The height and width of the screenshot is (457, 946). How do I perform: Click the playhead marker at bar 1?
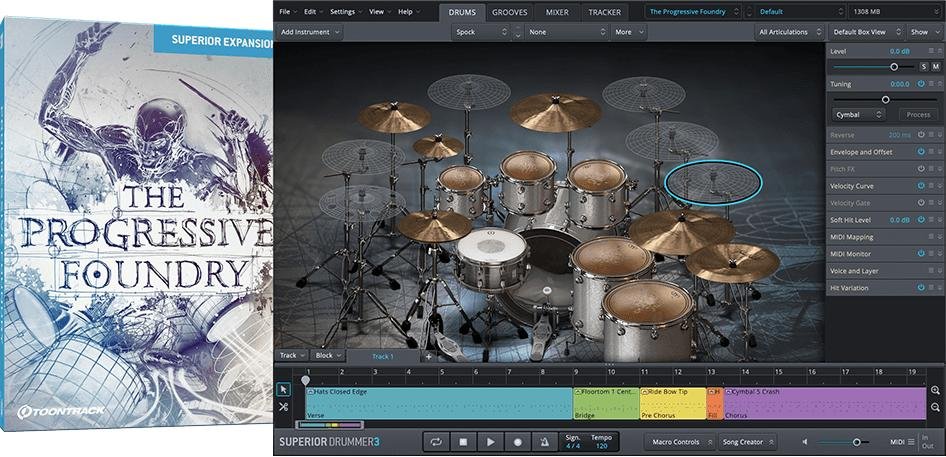click(x=306, y=380)
